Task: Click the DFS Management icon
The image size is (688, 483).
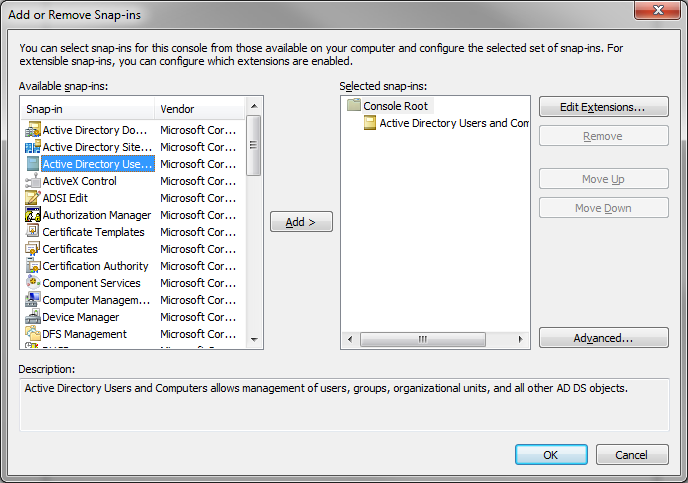Action: (33, 334)
